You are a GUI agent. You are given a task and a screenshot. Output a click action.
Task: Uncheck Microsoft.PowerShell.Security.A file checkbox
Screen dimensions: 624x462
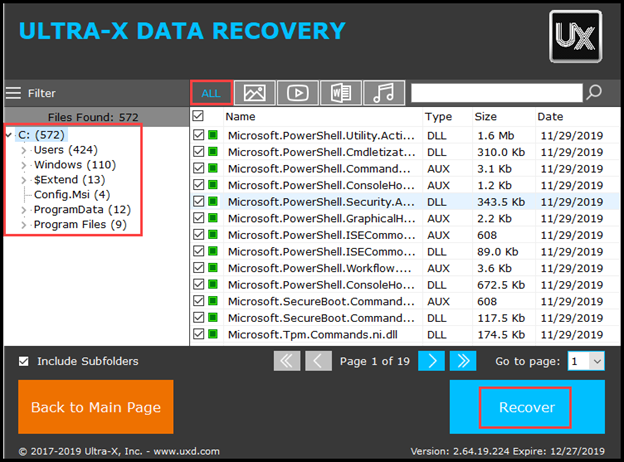tap(199, 201)
